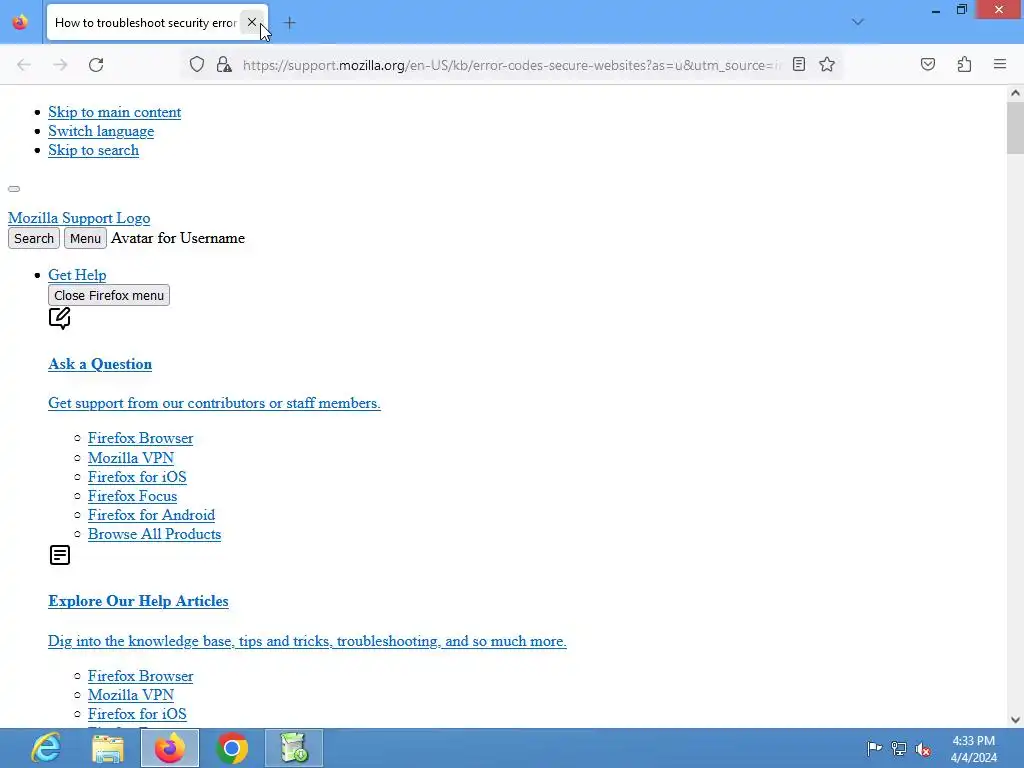
Task: Open File Explorer from taskbar
Action: [108, 748]
